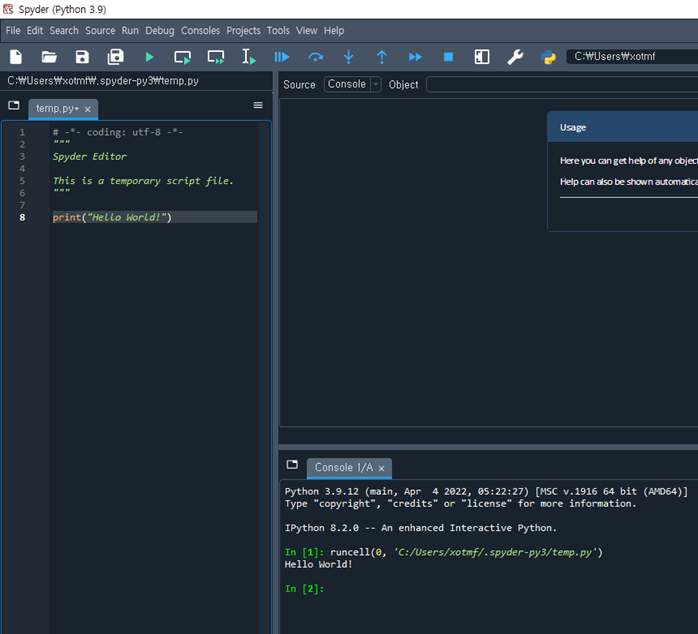
Task: Open PYTHONPATH manager Python icon
Action: click(x=548, y=57)
